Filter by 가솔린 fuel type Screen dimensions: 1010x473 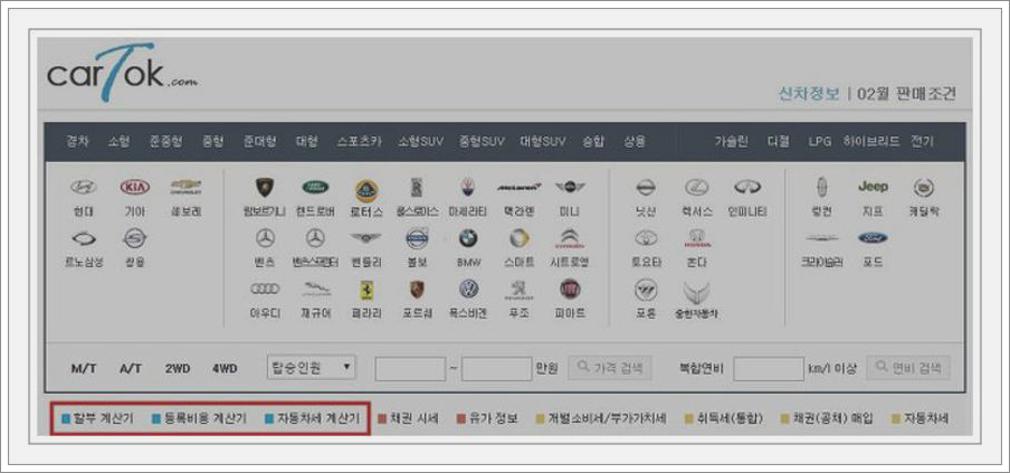pos(731,142)
